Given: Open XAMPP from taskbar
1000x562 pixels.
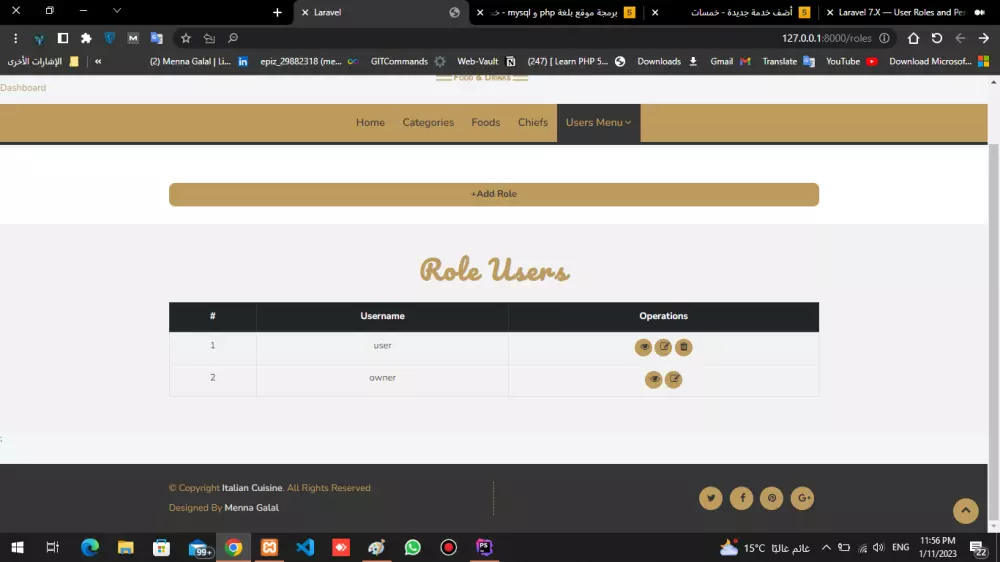Looking at the screenshot, I should pyautogui.click(x=269, y=547).
